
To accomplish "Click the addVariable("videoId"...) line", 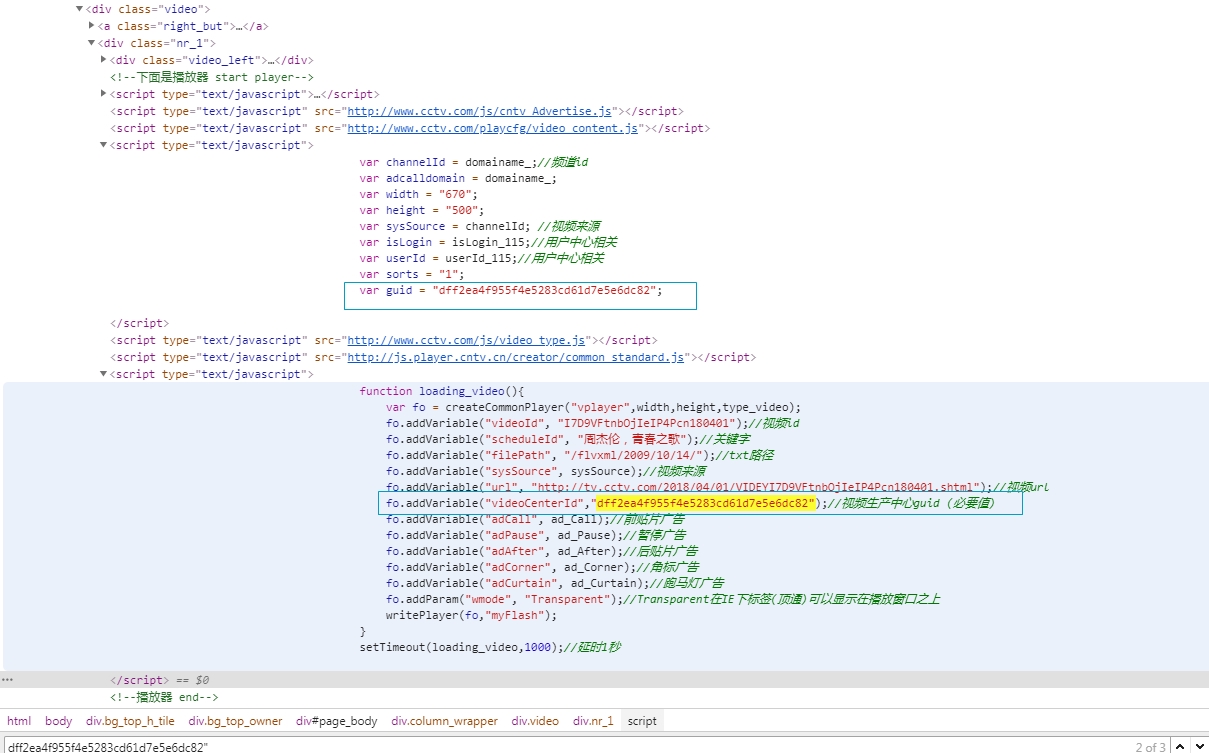I will (593, 423).
